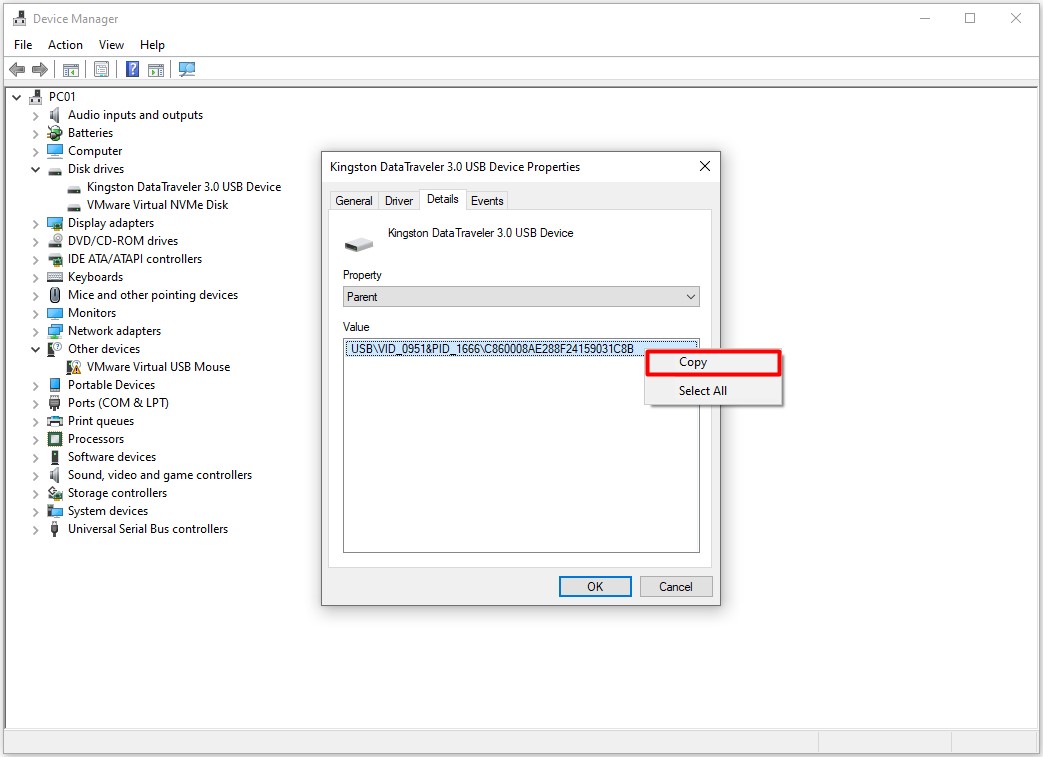Click the Forward arrow toolbar icon
This screenshot has width=1043, height=757.
click(x=40, y=69)
